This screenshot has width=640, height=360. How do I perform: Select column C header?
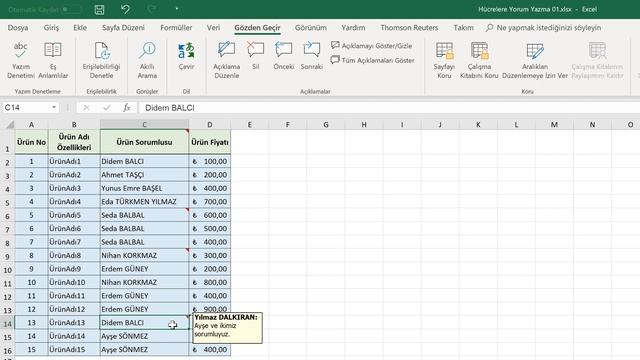144,124
